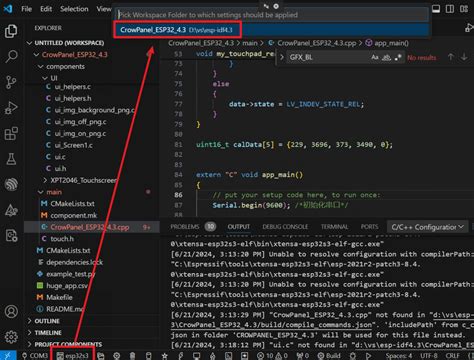Toggle Use Regular Expression in find
This screenshot has width=474, height=360.
(398, 57)
